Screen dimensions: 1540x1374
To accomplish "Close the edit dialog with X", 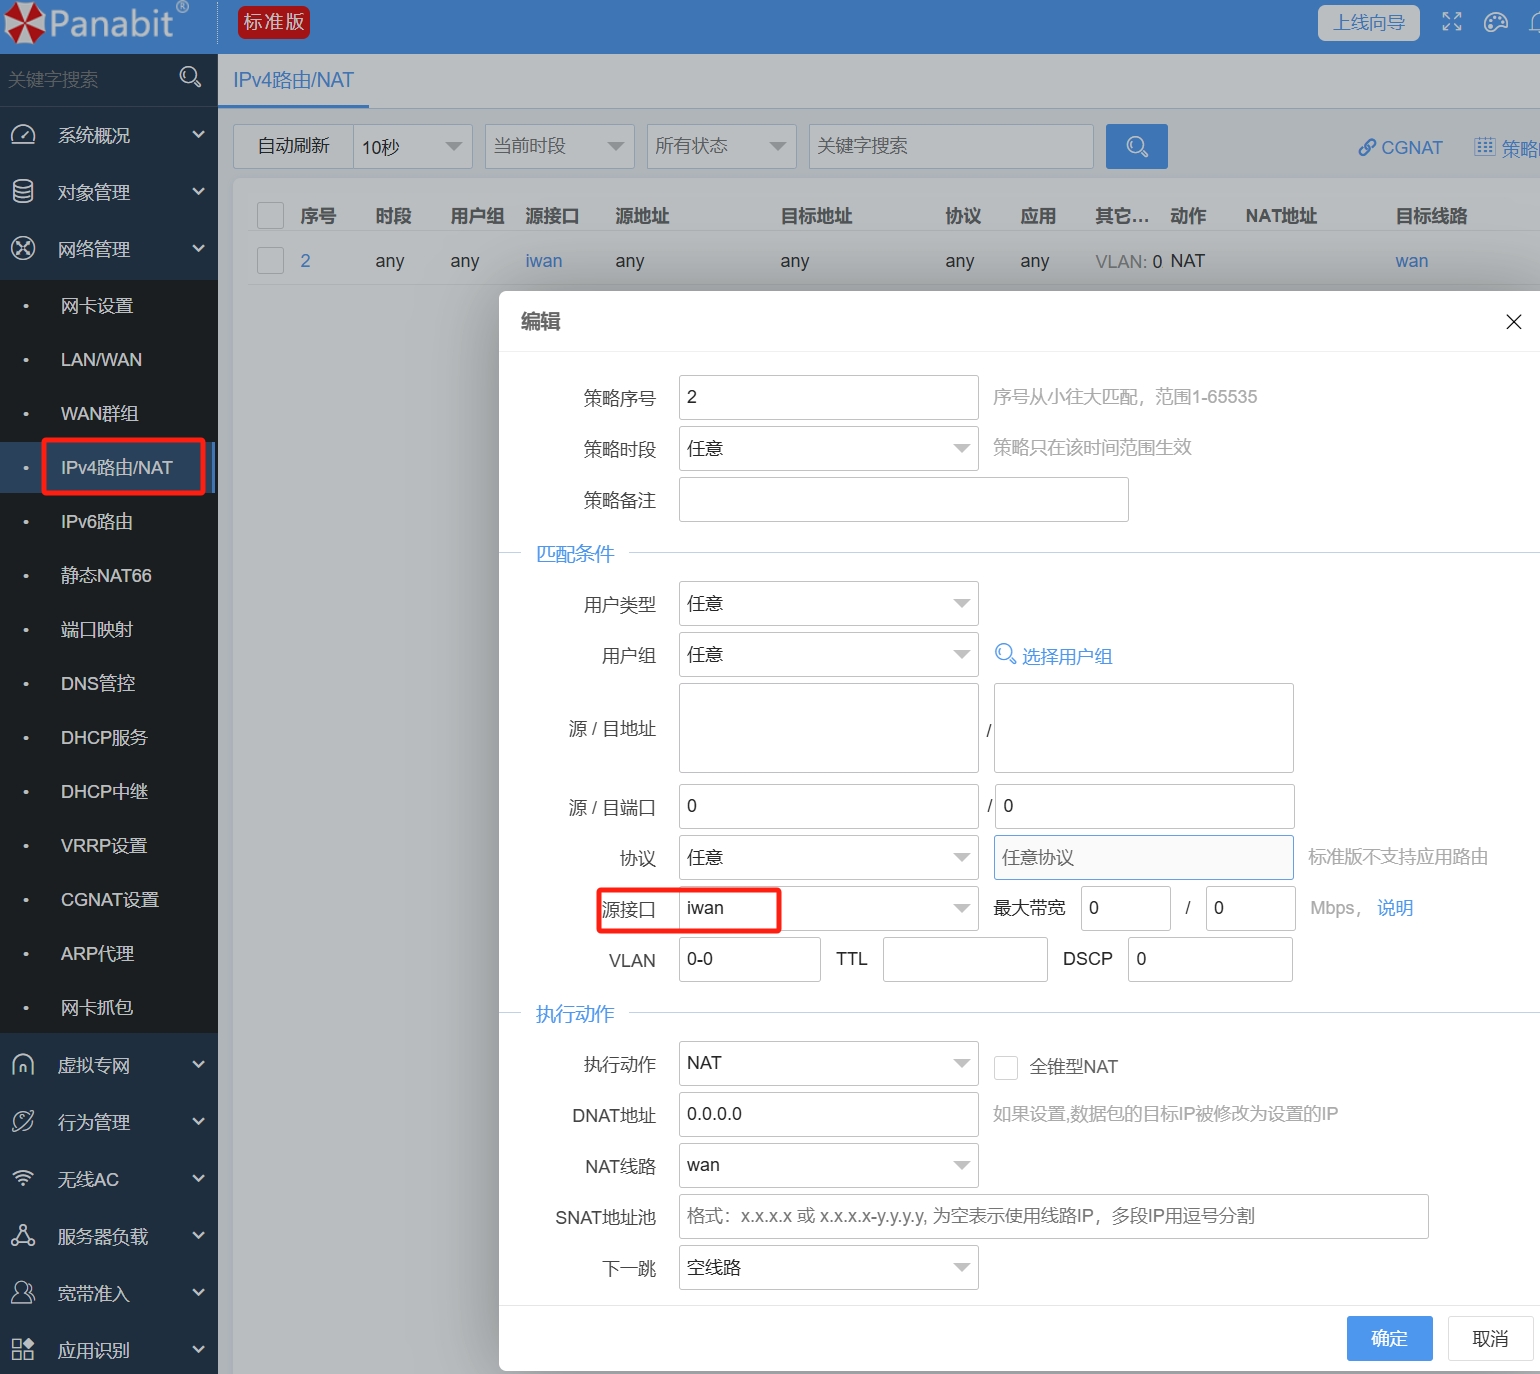I will [x=1513, y=321].
